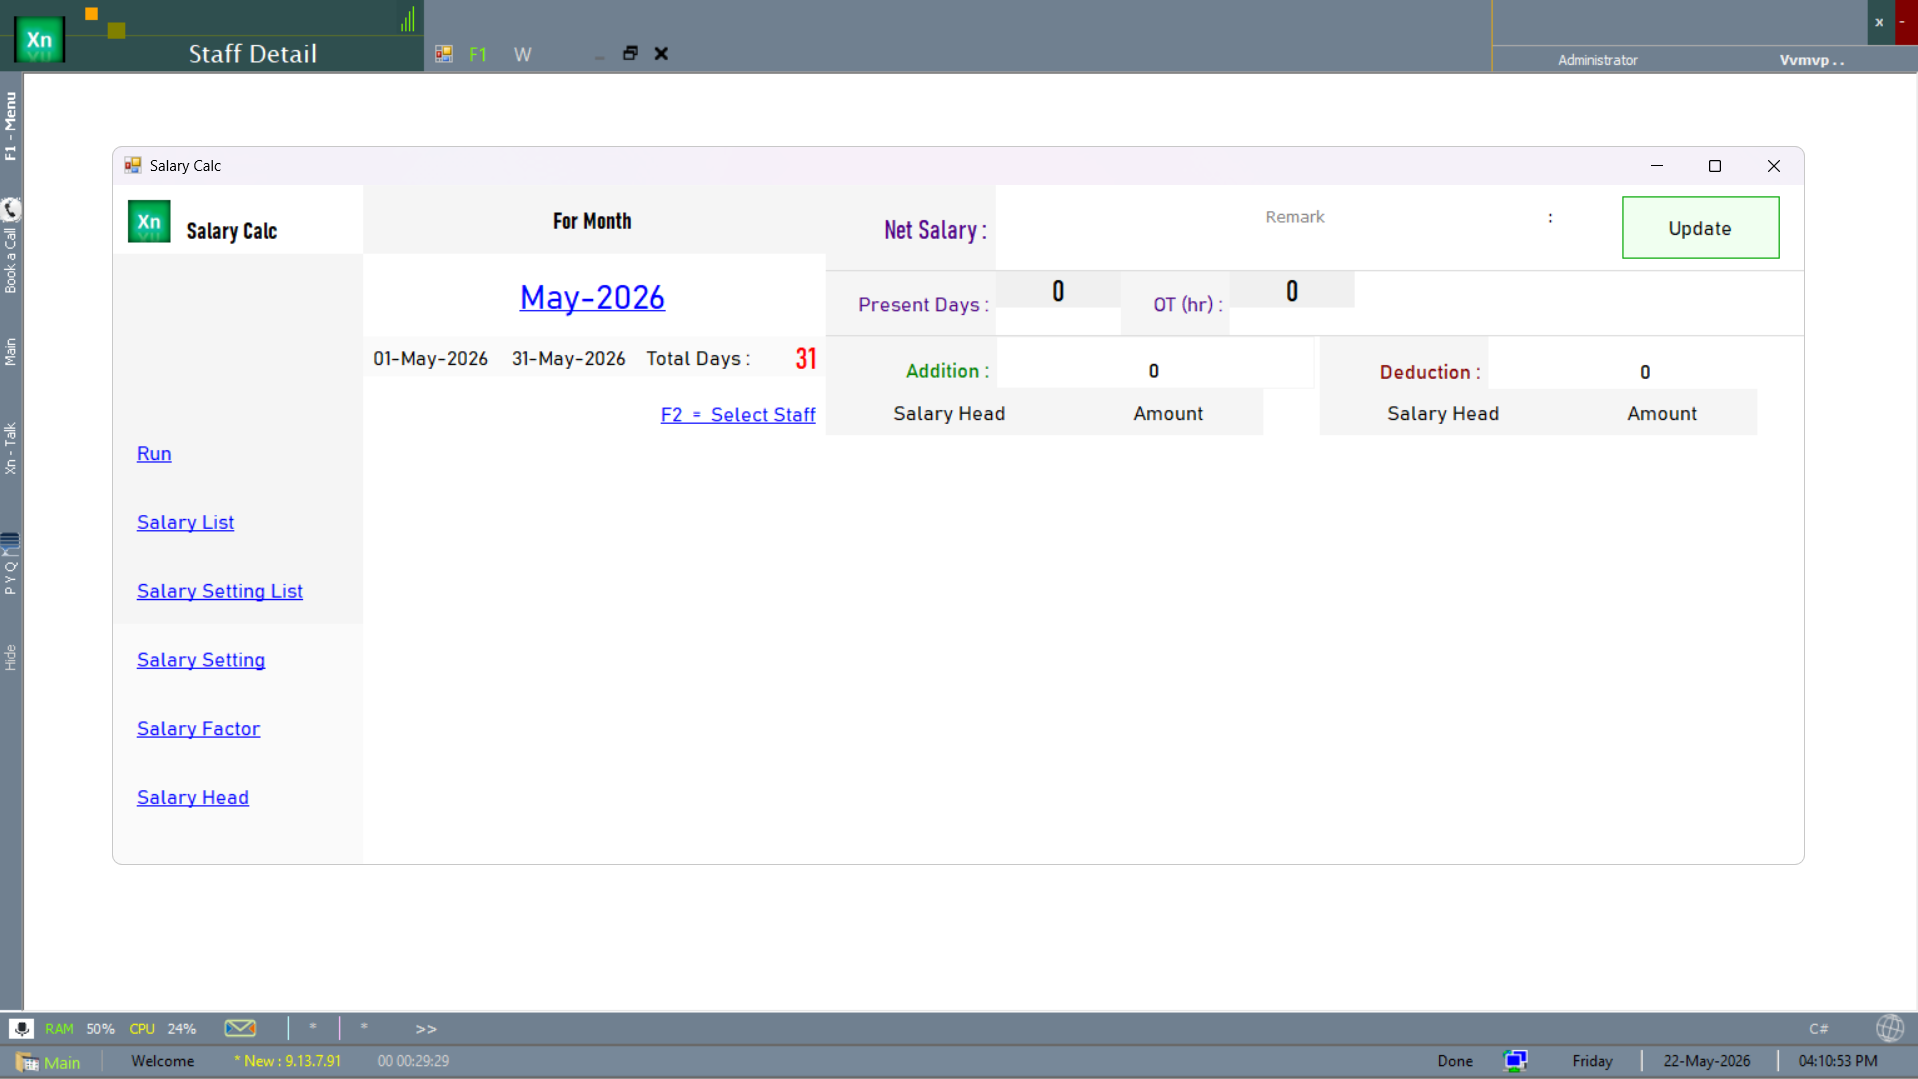
Task: Open the Main sidebar tab
Action: 11,351
